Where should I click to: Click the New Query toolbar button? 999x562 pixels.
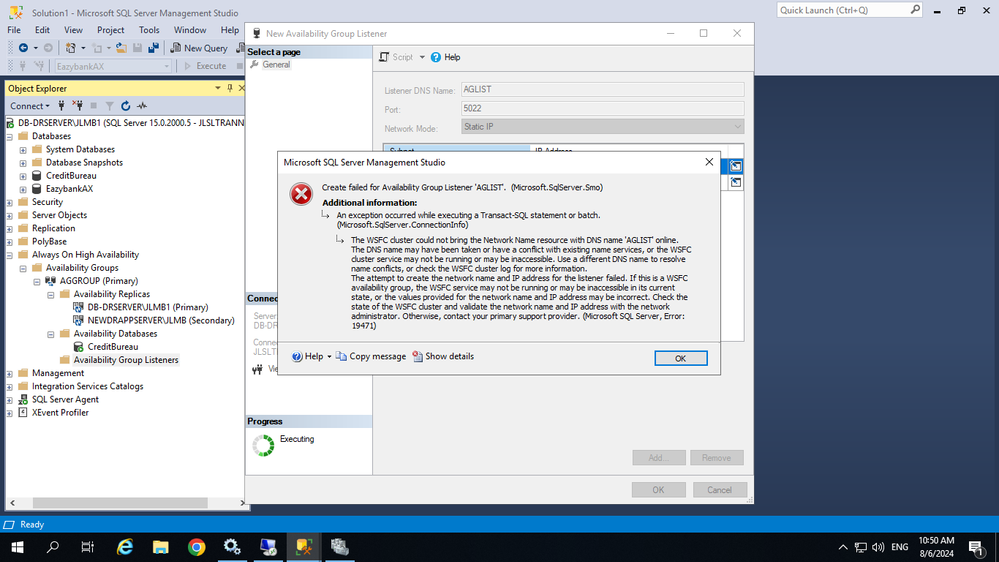pos(199,48)
